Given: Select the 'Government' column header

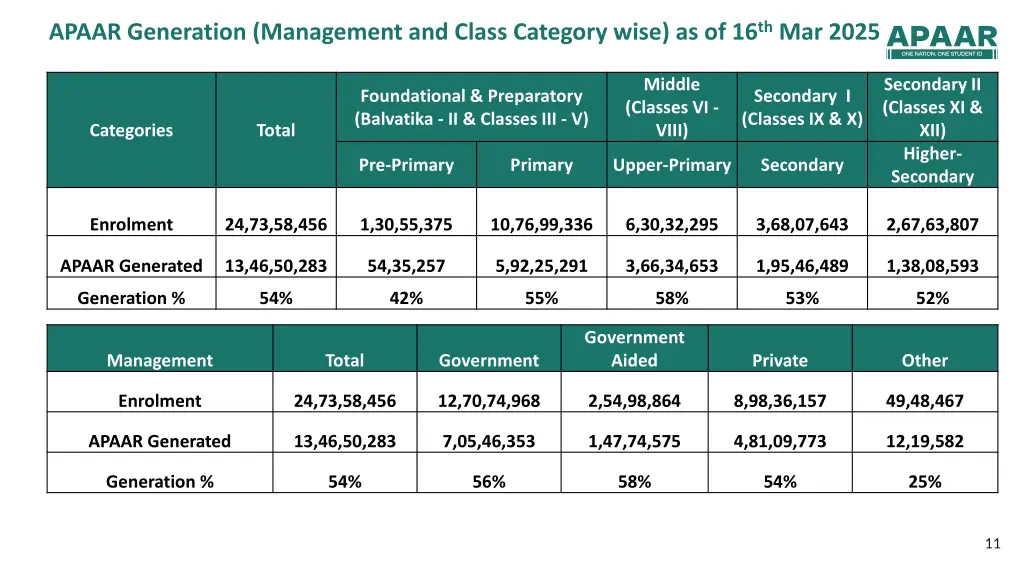Looking at the screenshot, I should (x=489, y=349).
